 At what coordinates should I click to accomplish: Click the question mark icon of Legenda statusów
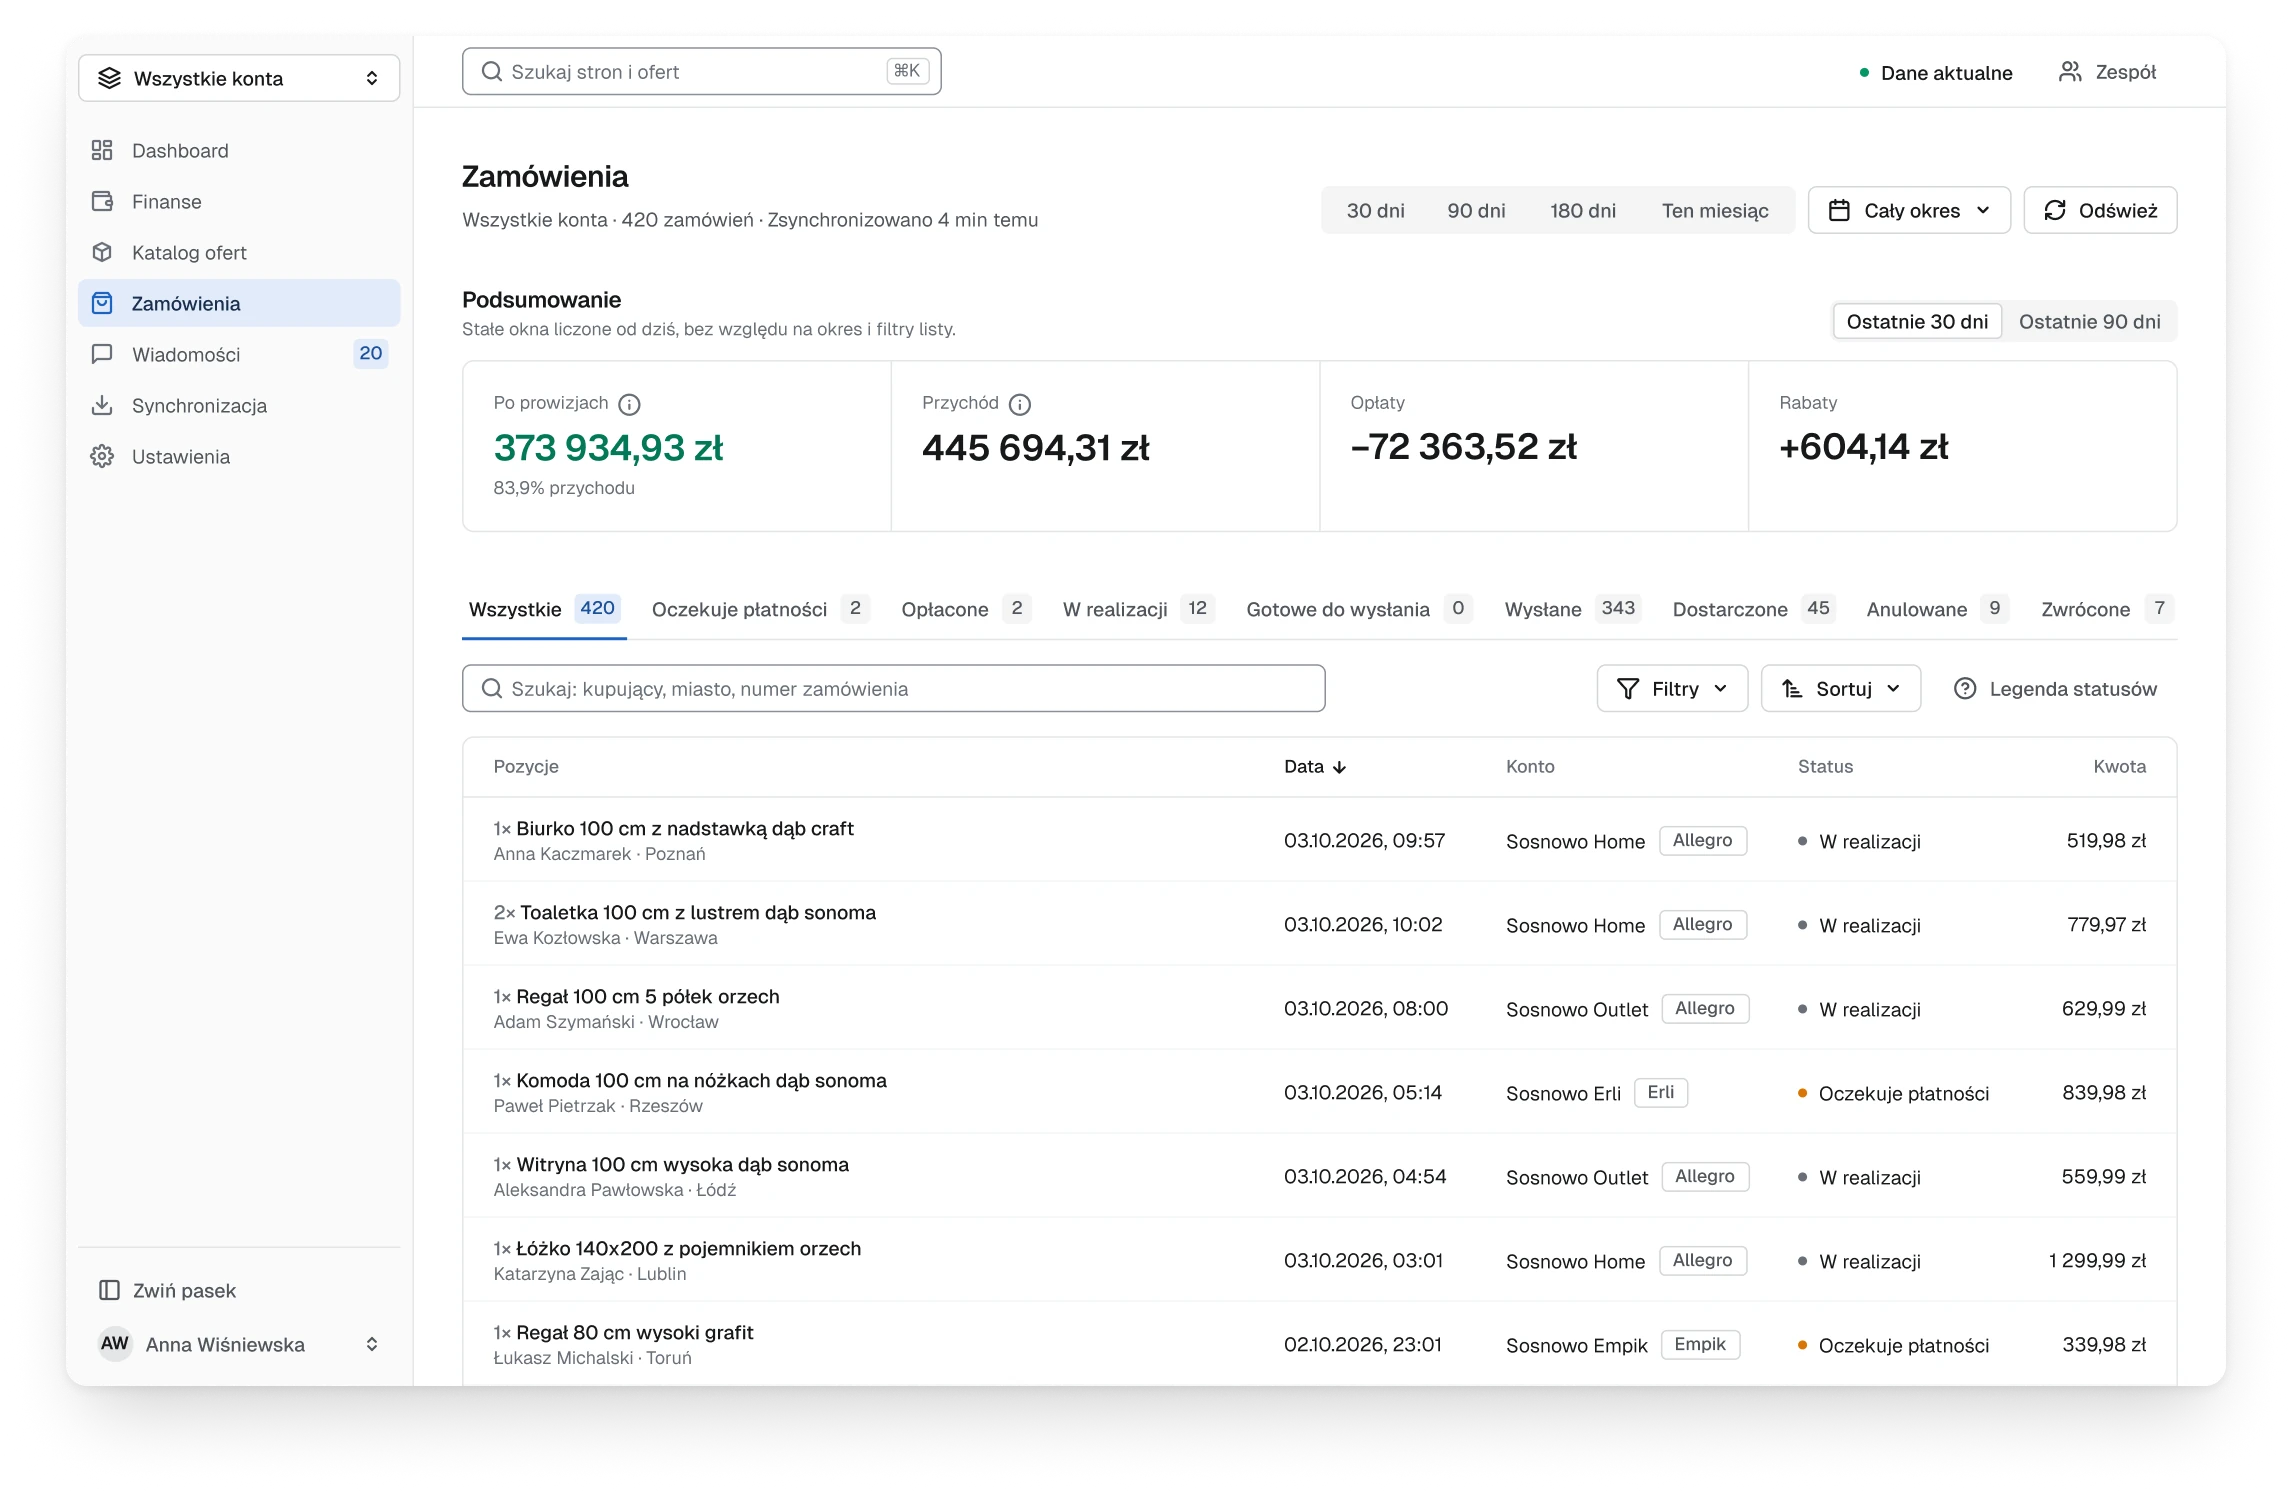coord(1965,688)
